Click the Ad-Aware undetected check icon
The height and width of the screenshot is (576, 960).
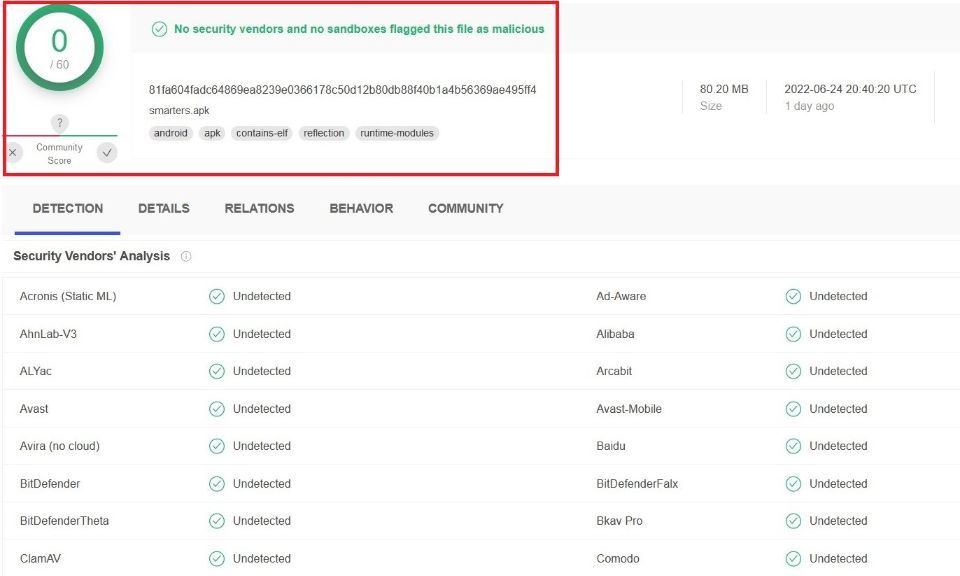click(793, 296)
